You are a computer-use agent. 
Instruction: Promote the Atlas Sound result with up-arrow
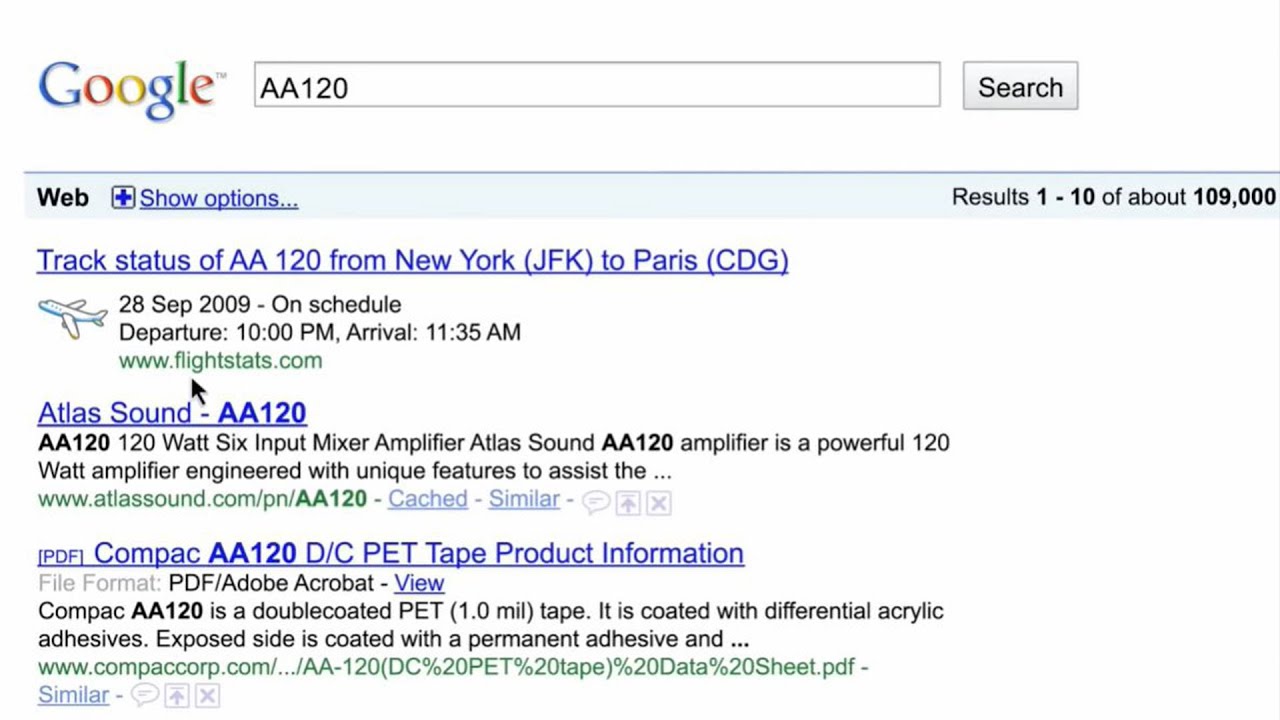pyautogui.click(x=628, y=503)
